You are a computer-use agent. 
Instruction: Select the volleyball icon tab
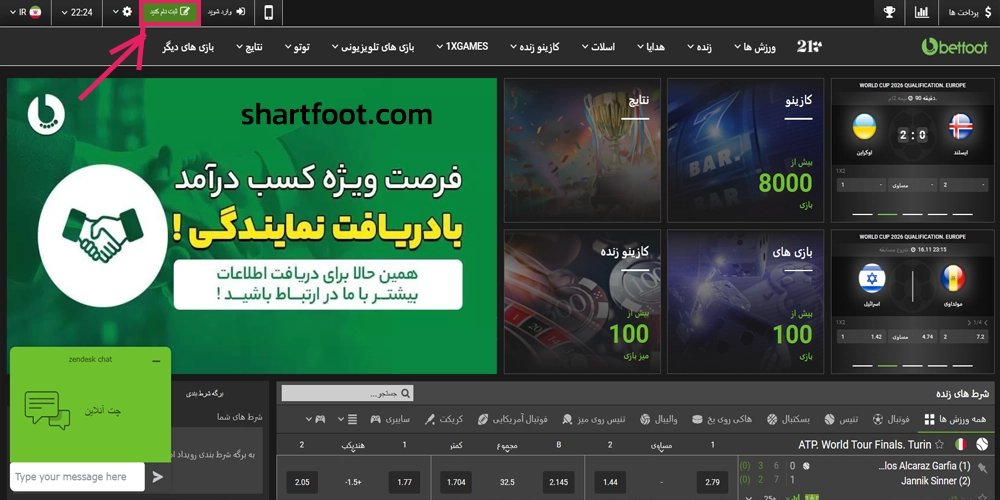pos(645,419)
